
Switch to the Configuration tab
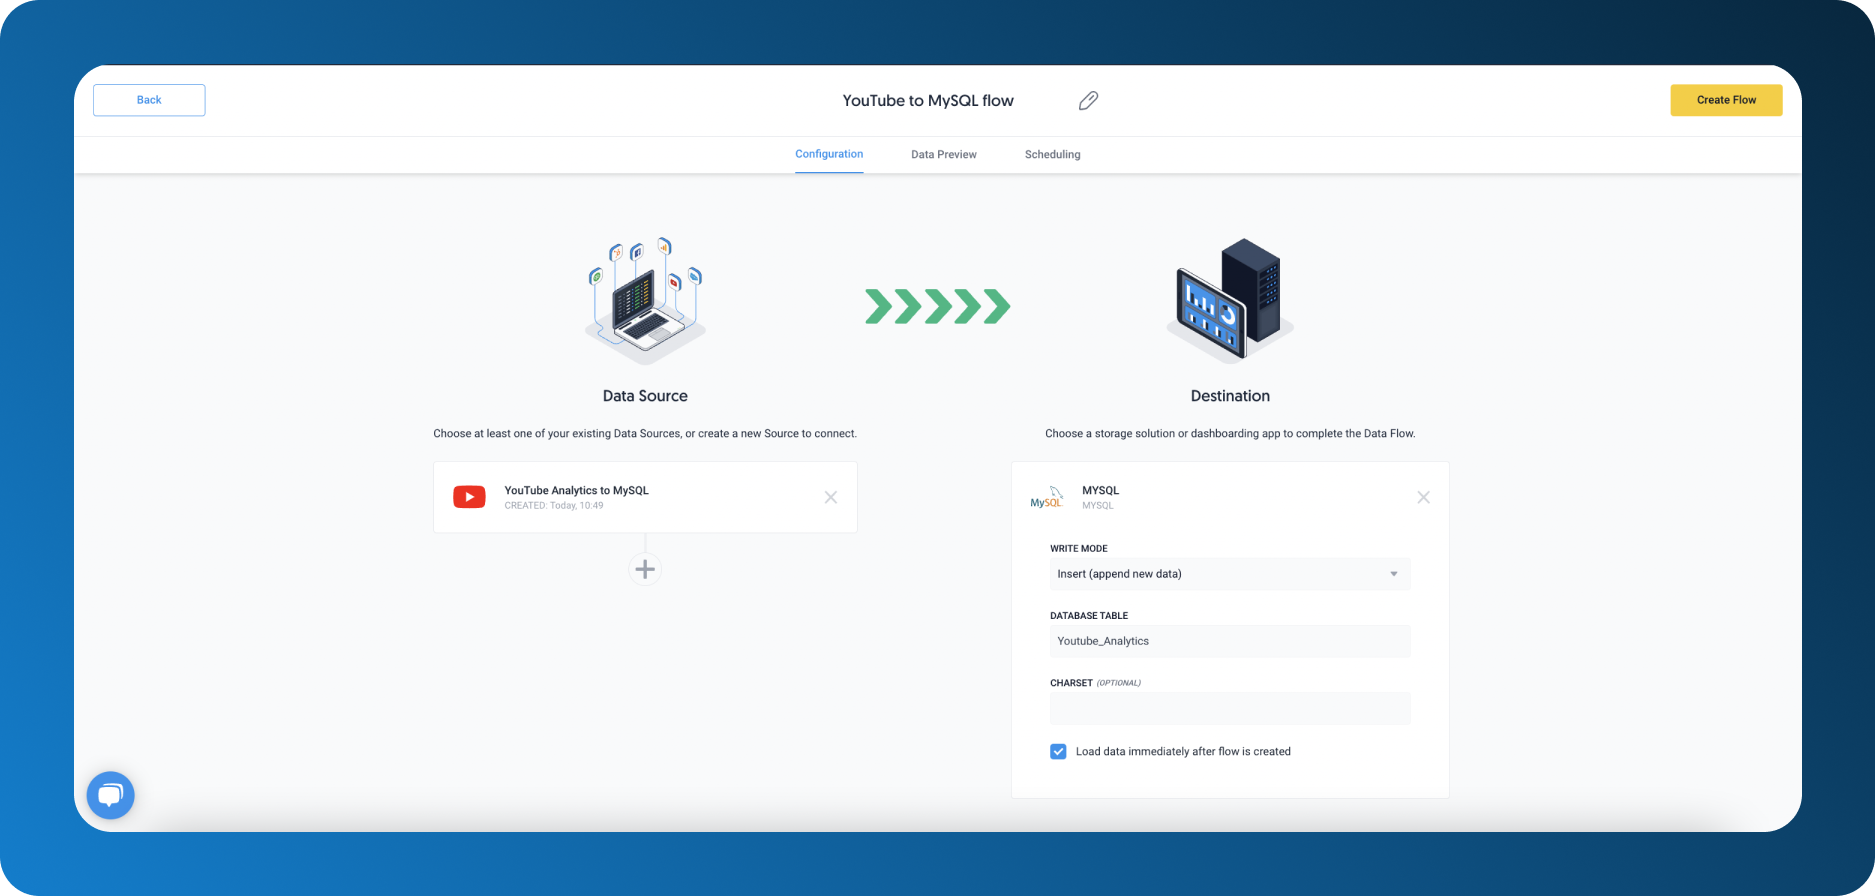[829, 154]
